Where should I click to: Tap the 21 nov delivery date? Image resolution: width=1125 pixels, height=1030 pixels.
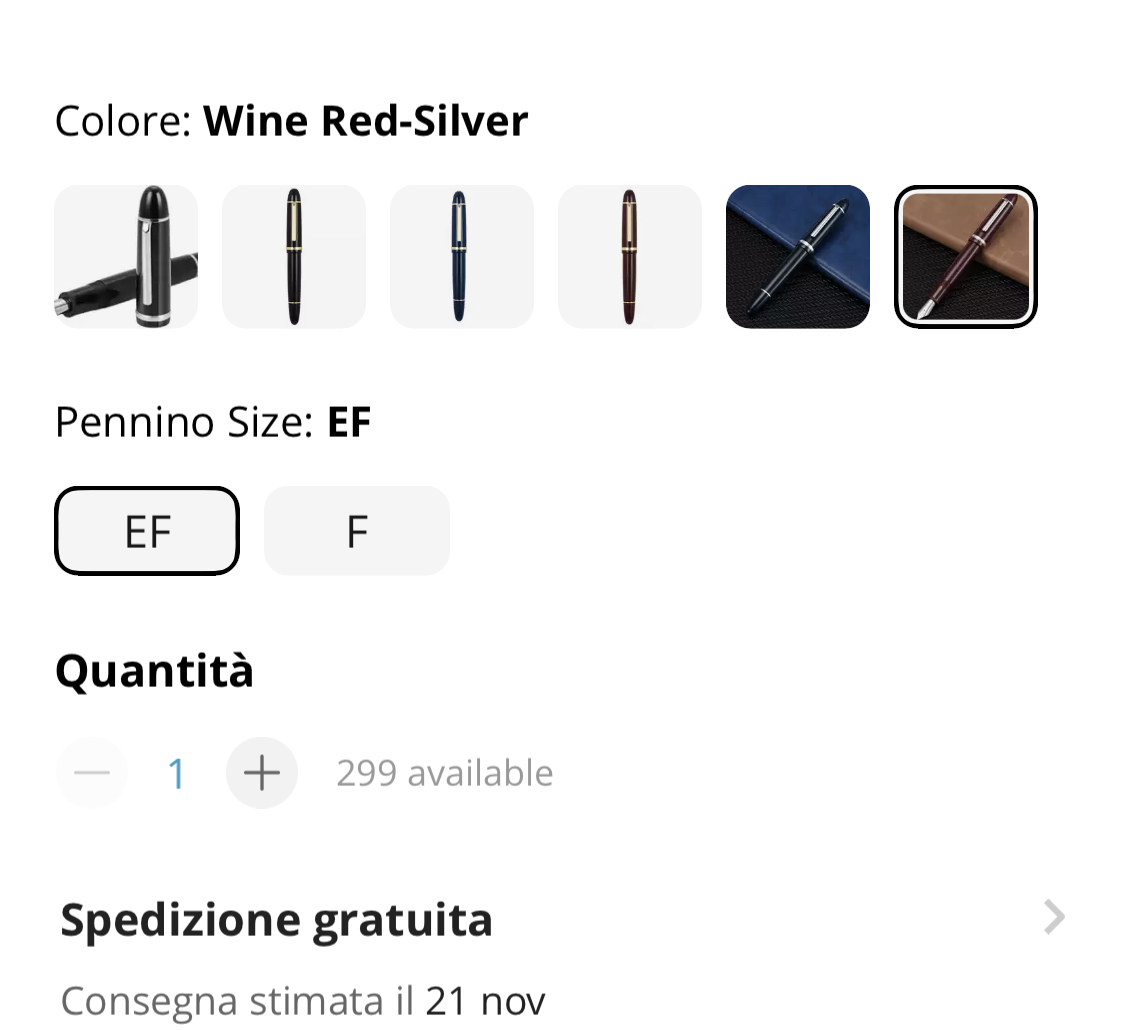pos(486,1000)
